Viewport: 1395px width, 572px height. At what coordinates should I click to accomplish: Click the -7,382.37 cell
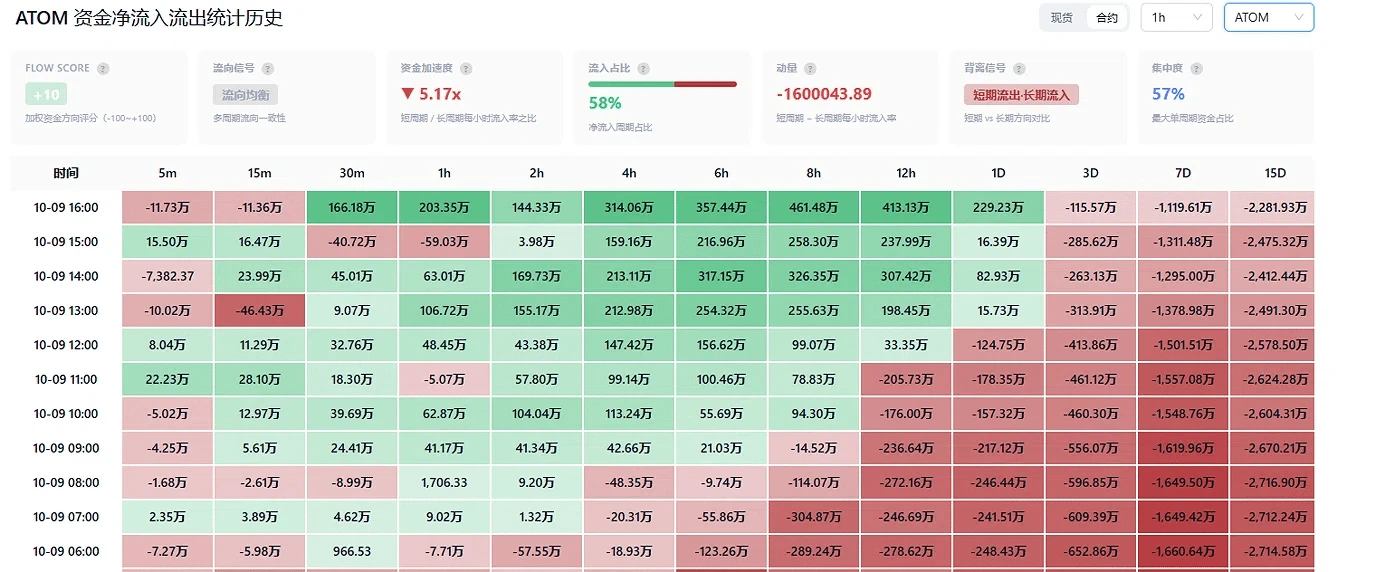(167, 276)
